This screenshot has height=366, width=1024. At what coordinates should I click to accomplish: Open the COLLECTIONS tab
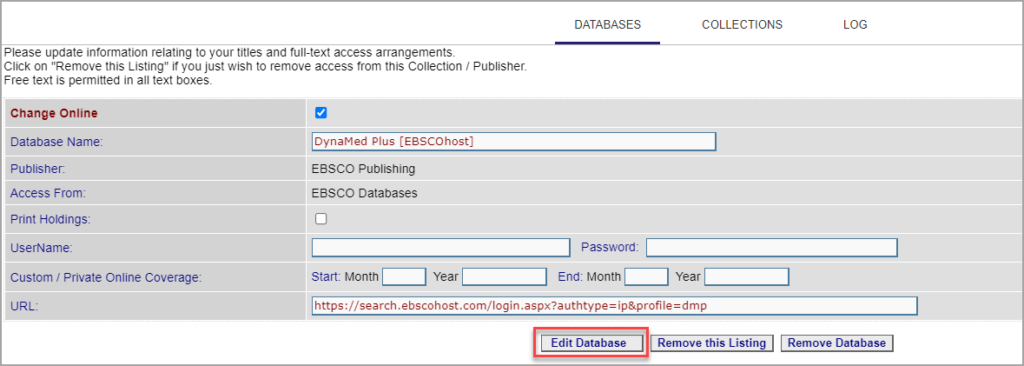point(742,25)
